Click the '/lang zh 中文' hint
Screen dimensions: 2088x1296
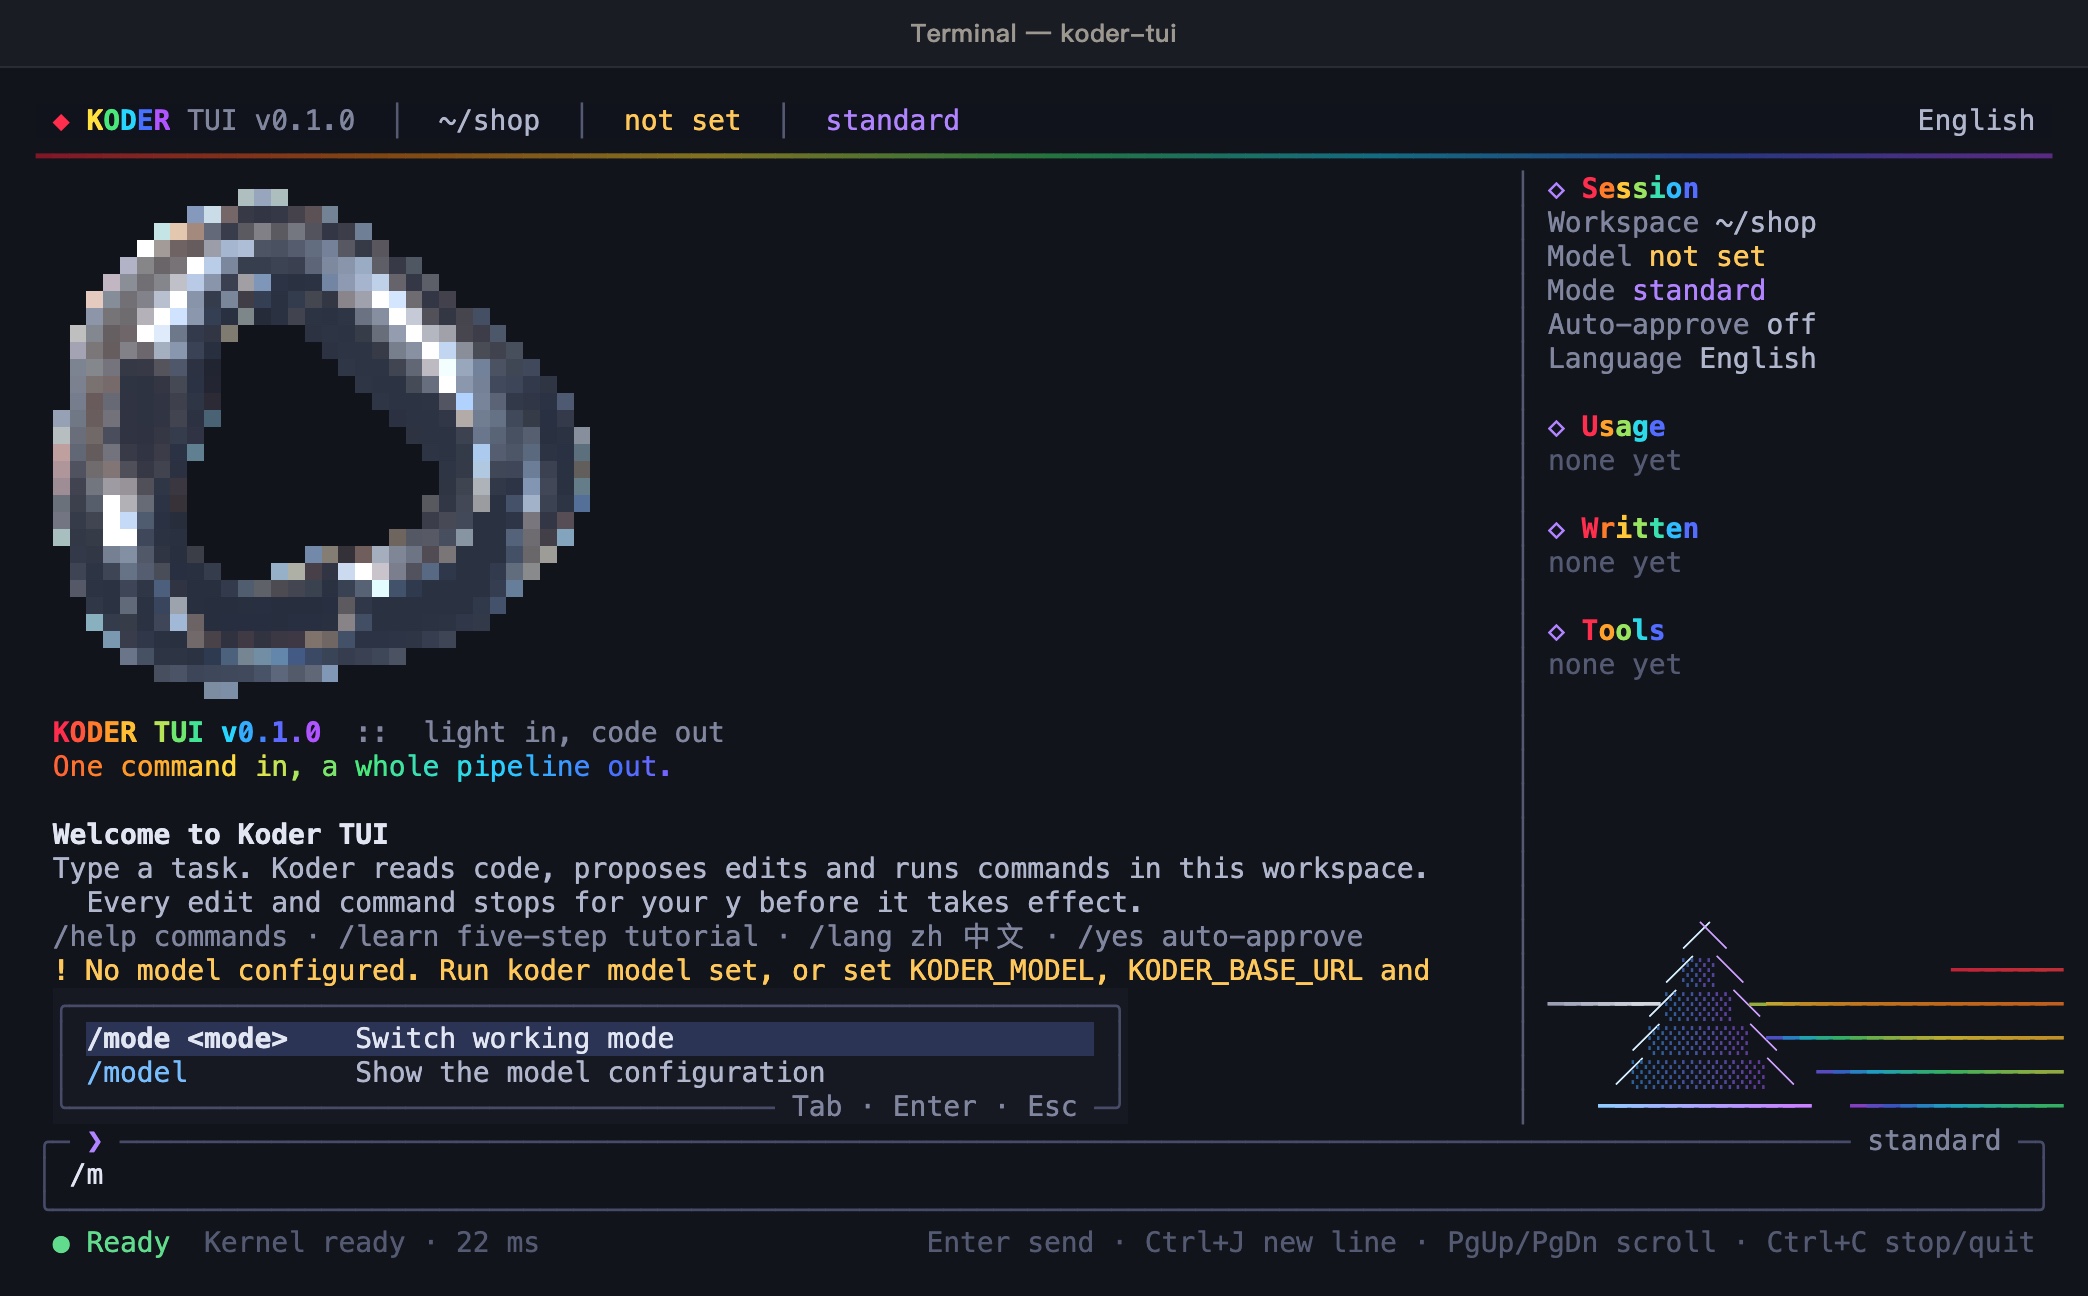[916, 936]
